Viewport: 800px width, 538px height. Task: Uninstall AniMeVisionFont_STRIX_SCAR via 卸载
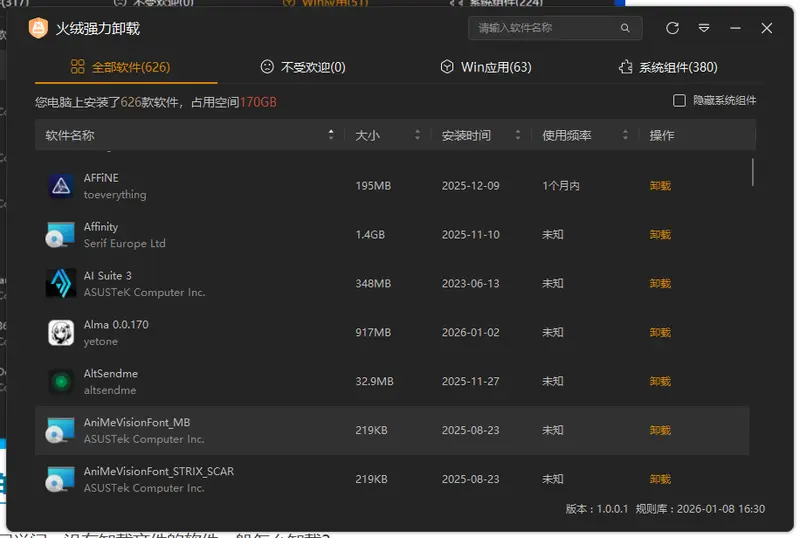pyautogui.click(x=660, y=479)
